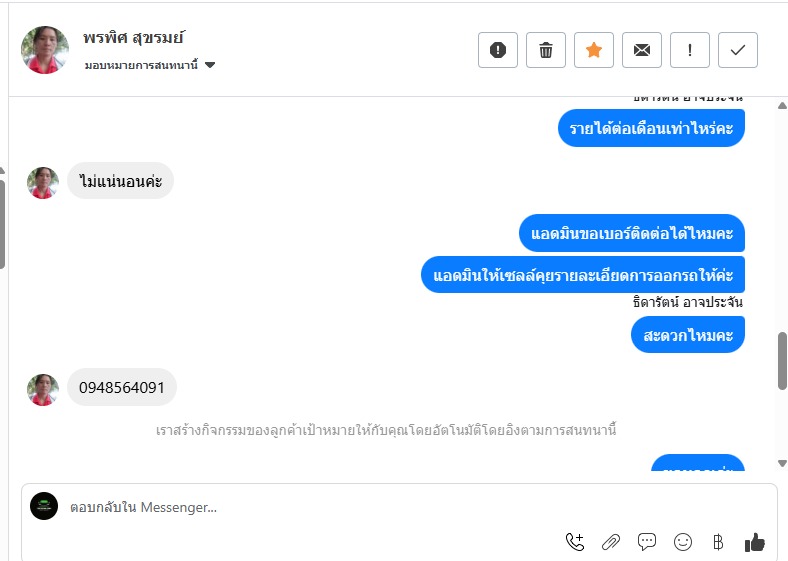Viewport: 788px width, 561px height.
Task: Open saved replies via the speech bubble icon
Action: [646, 541]
